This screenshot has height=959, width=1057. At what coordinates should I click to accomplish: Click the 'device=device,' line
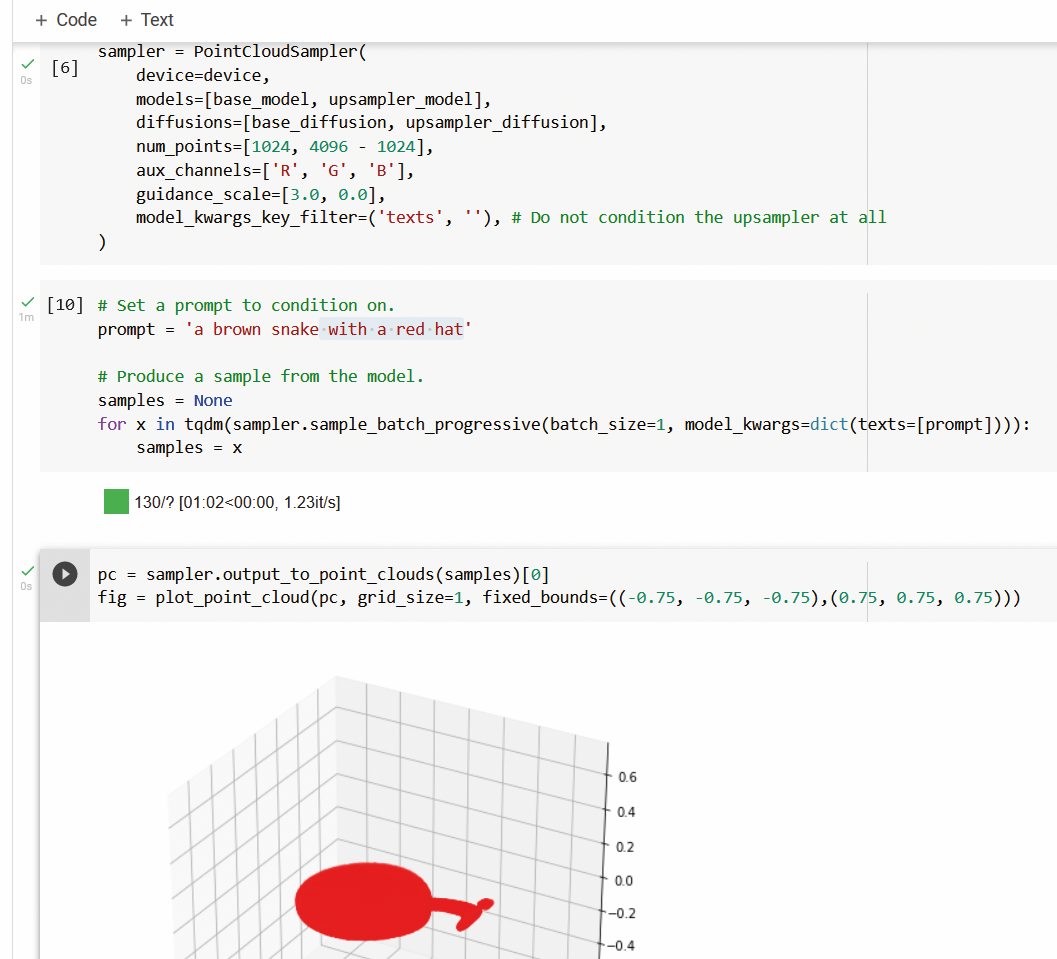point(203,75)
